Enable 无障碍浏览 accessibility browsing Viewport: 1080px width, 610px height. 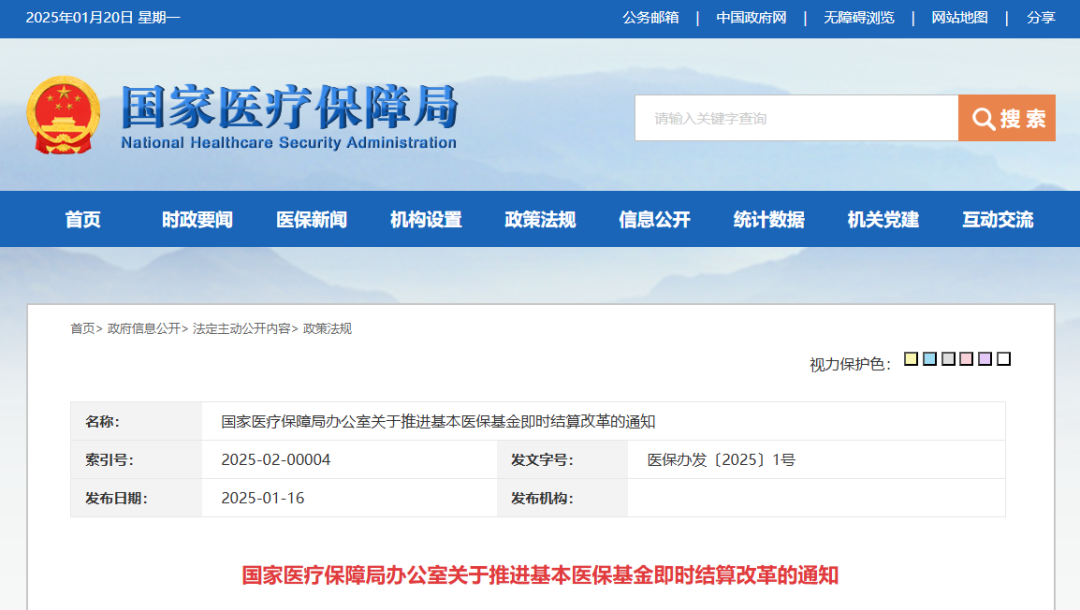tap(859, 18)
